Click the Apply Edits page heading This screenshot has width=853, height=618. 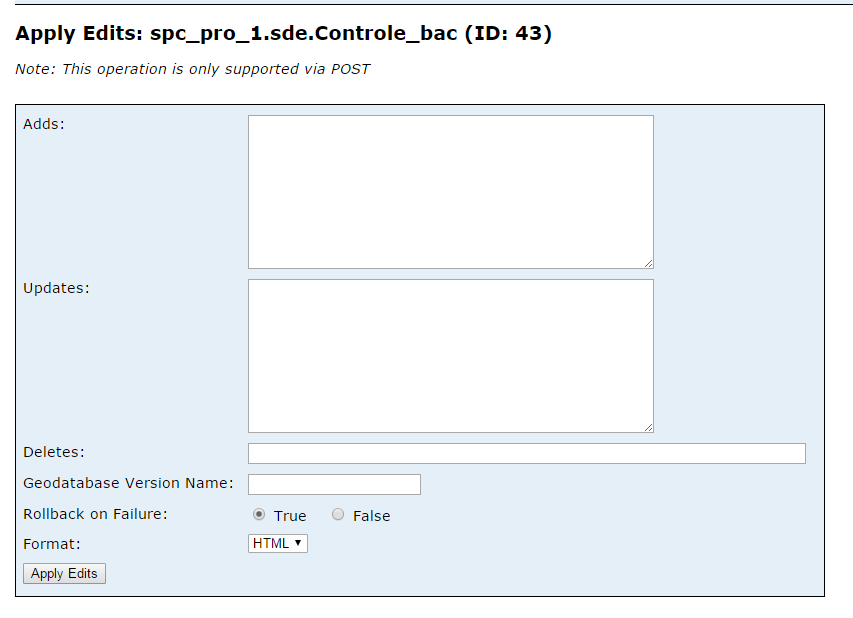tap(283, 34)
